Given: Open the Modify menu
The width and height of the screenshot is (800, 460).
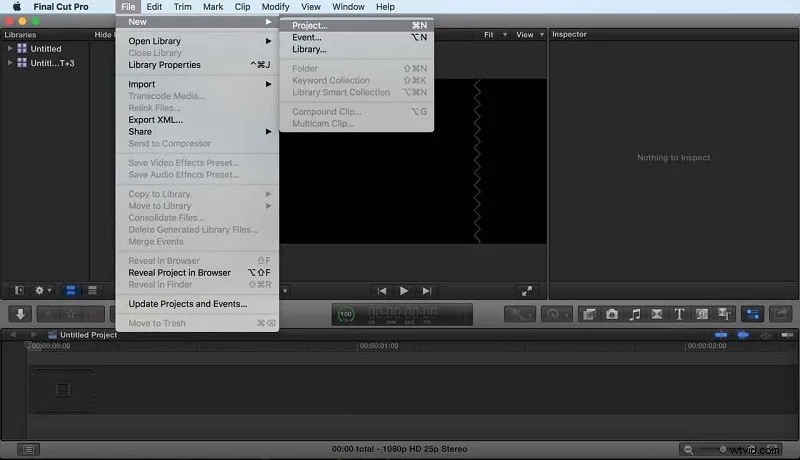Looking at the screenshot, I should click(276, 7).
